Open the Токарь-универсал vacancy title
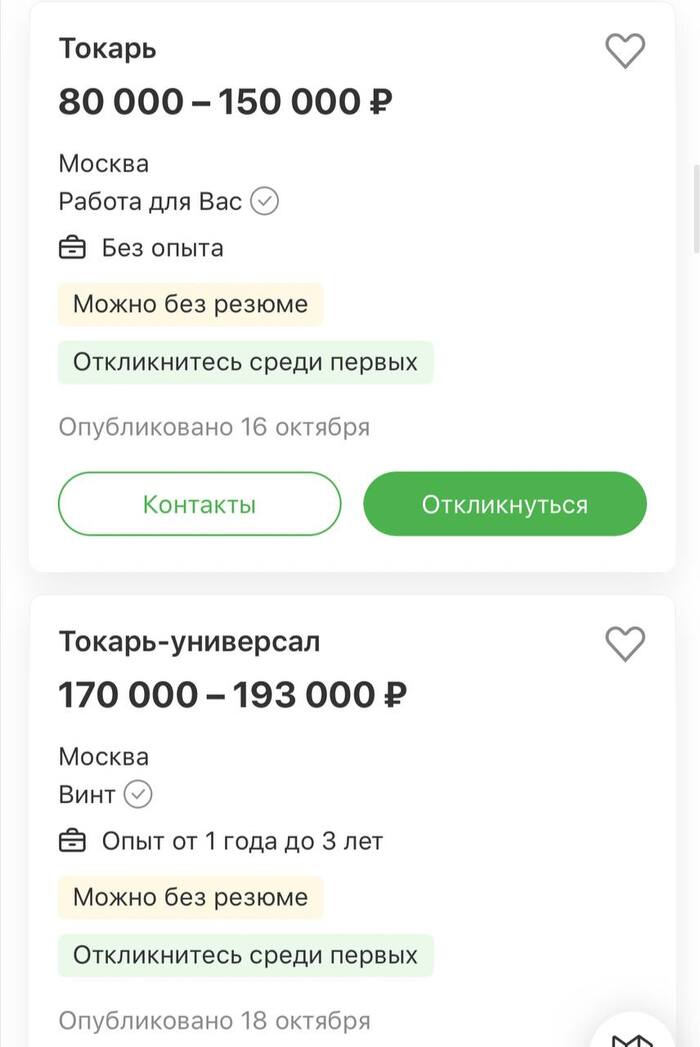The image size is (700, 1047). click(189, 641)
